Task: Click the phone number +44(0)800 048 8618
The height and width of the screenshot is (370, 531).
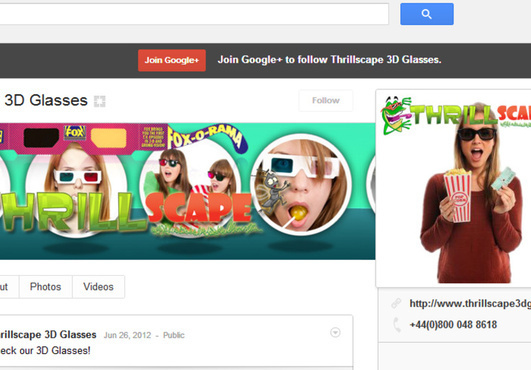Action: [453, 325]
